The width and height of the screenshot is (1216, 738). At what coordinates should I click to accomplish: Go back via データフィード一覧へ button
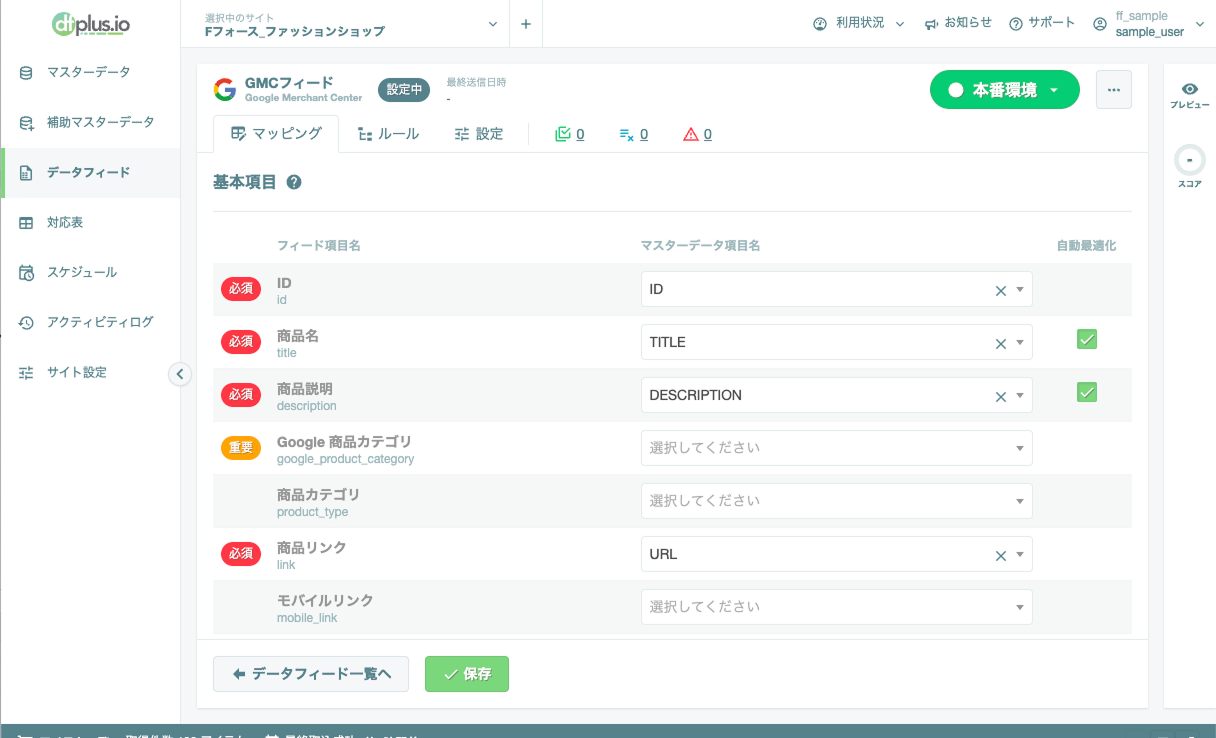coord(310,673)
